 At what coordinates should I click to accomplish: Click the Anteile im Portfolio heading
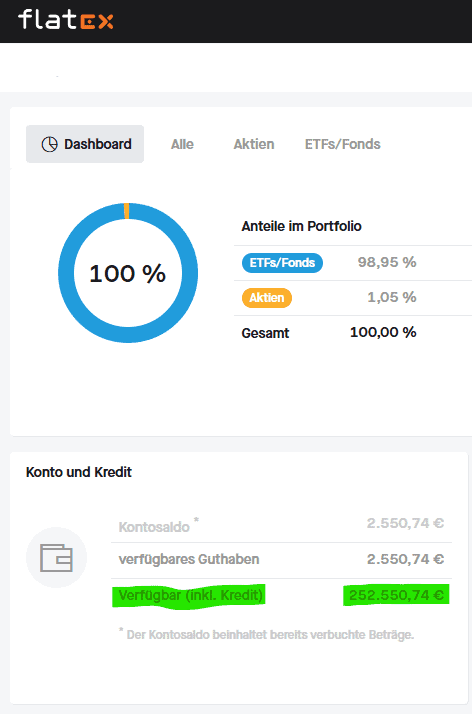(x=301, y=226)
